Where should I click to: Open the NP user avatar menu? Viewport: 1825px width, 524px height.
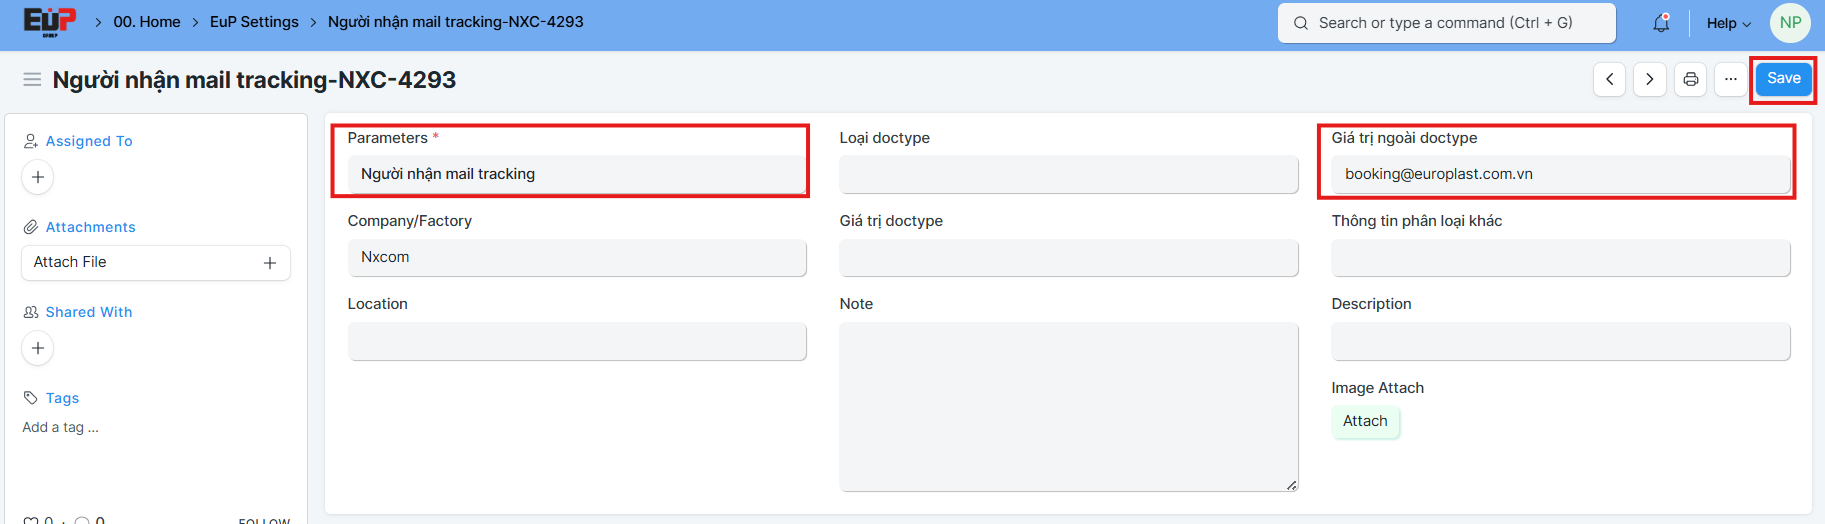(1789, 23)
